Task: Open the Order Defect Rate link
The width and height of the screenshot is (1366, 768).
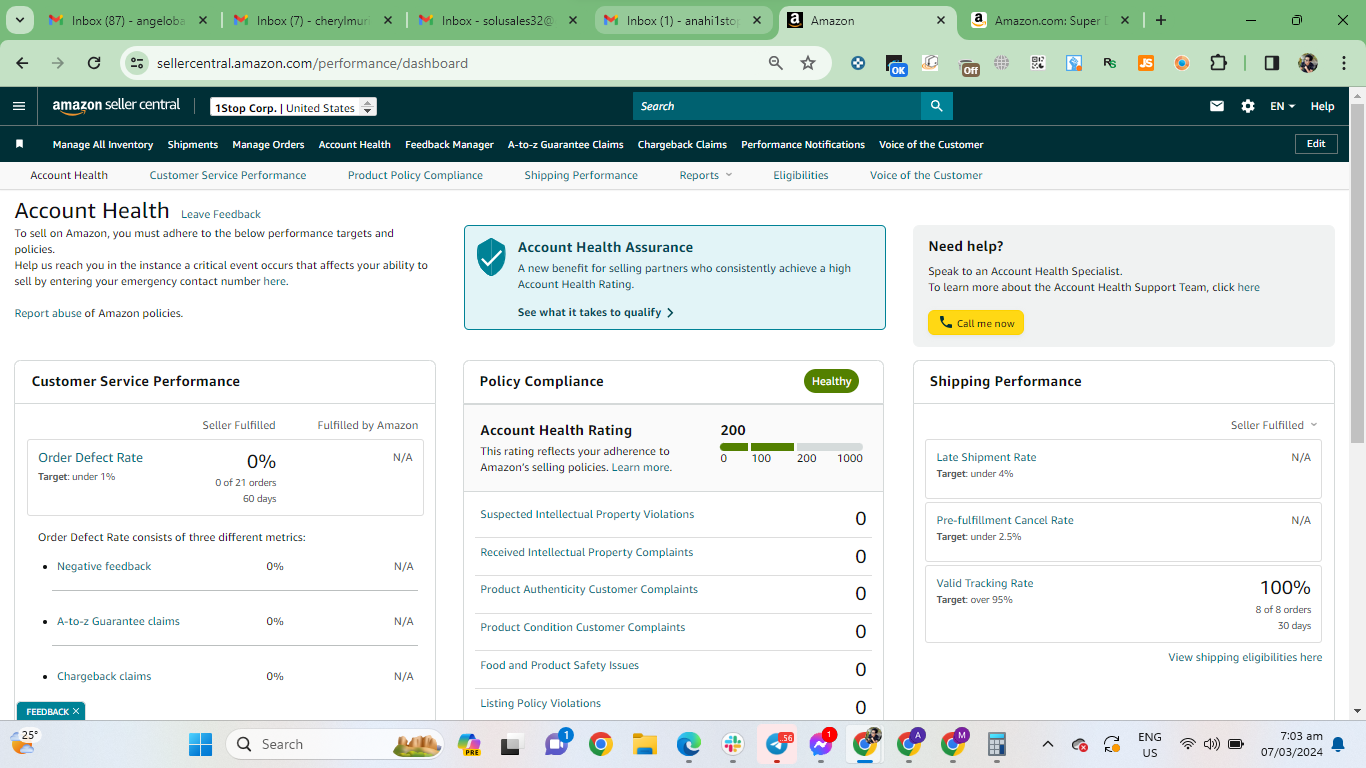Action: pyautogui.click(x=90, y=457)
